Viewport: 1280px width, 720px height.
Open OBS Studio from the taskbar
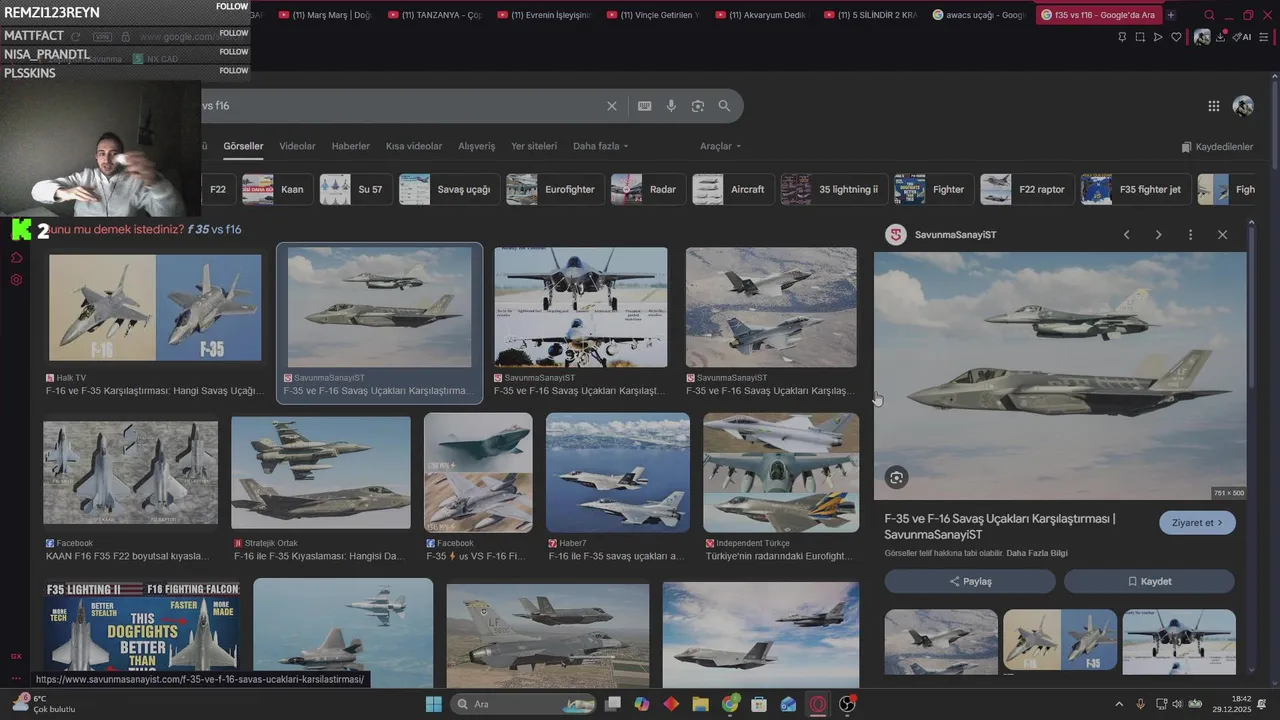coord(847,704)
